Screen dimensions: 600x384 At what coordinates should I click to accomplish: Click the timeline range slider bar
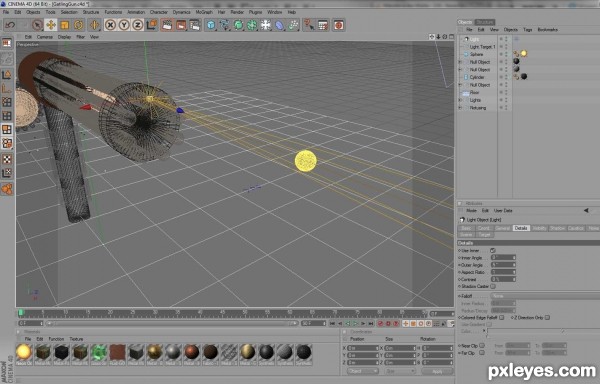click(x=171, y=324)
